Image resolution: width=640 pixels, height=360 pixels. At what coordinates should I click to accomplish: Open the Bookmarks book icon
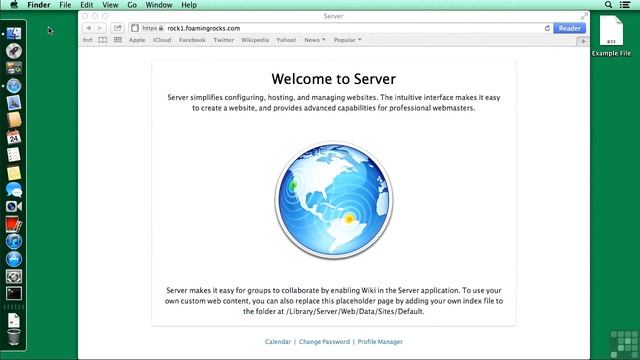tap(103, 40)
